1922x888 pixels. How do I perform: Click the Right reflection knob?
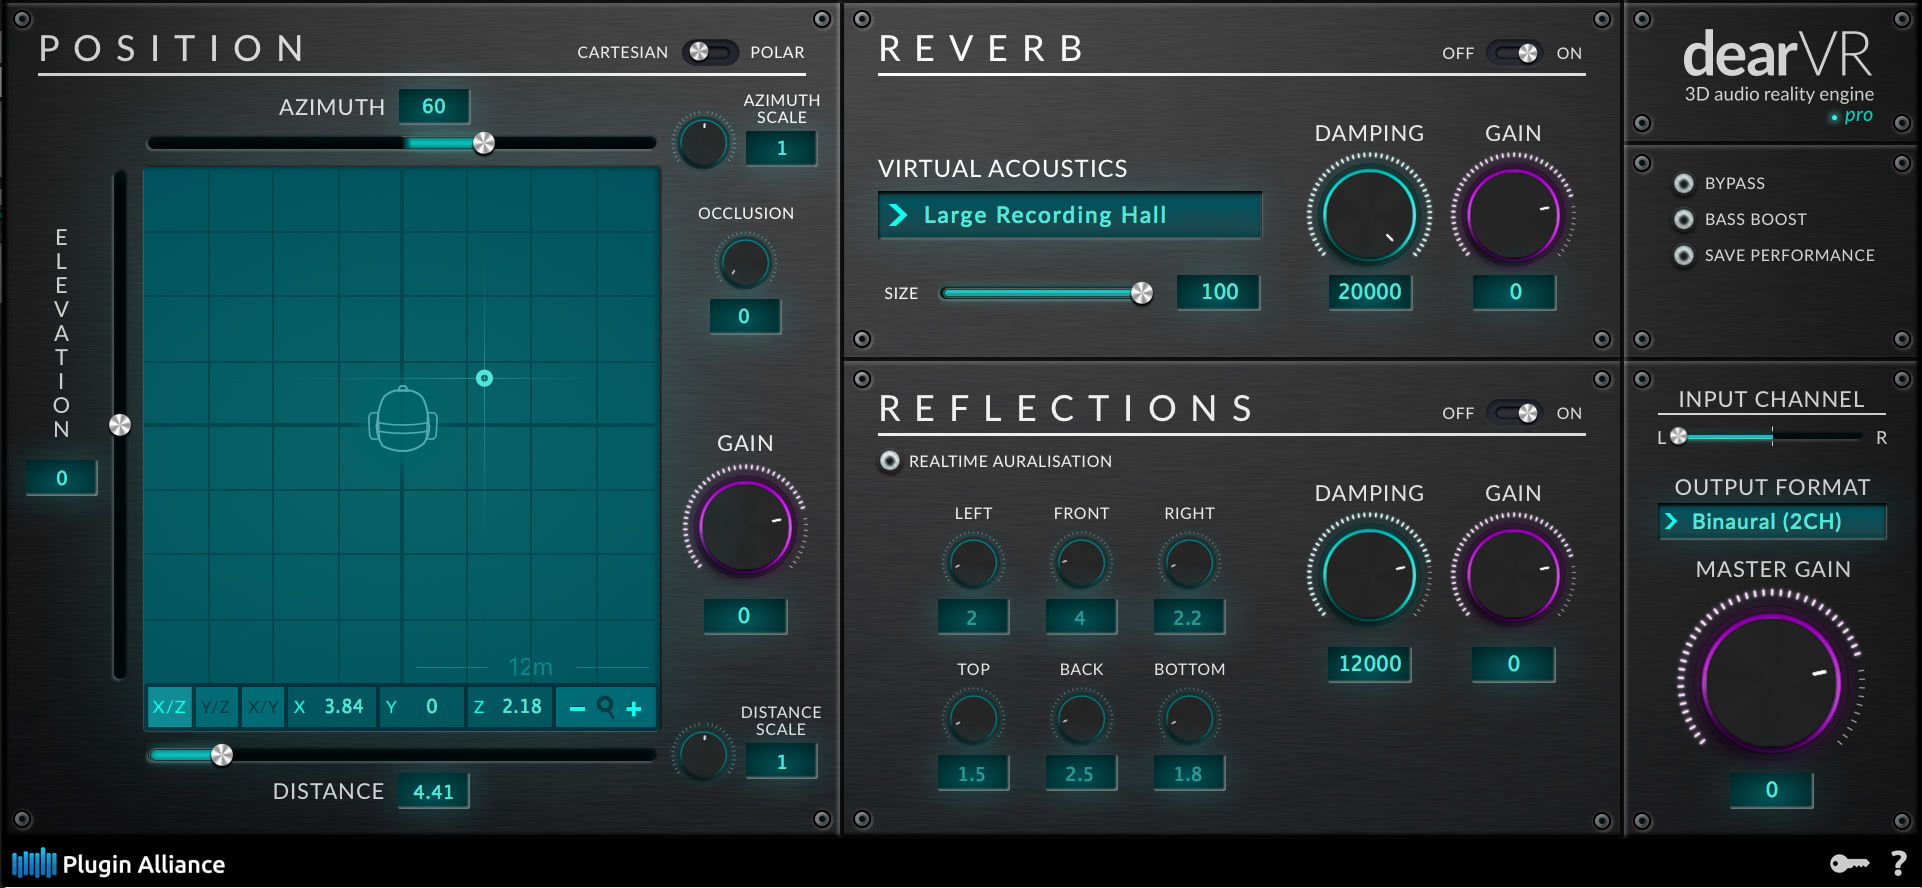pyautogui.click(x=1189, y=562)
